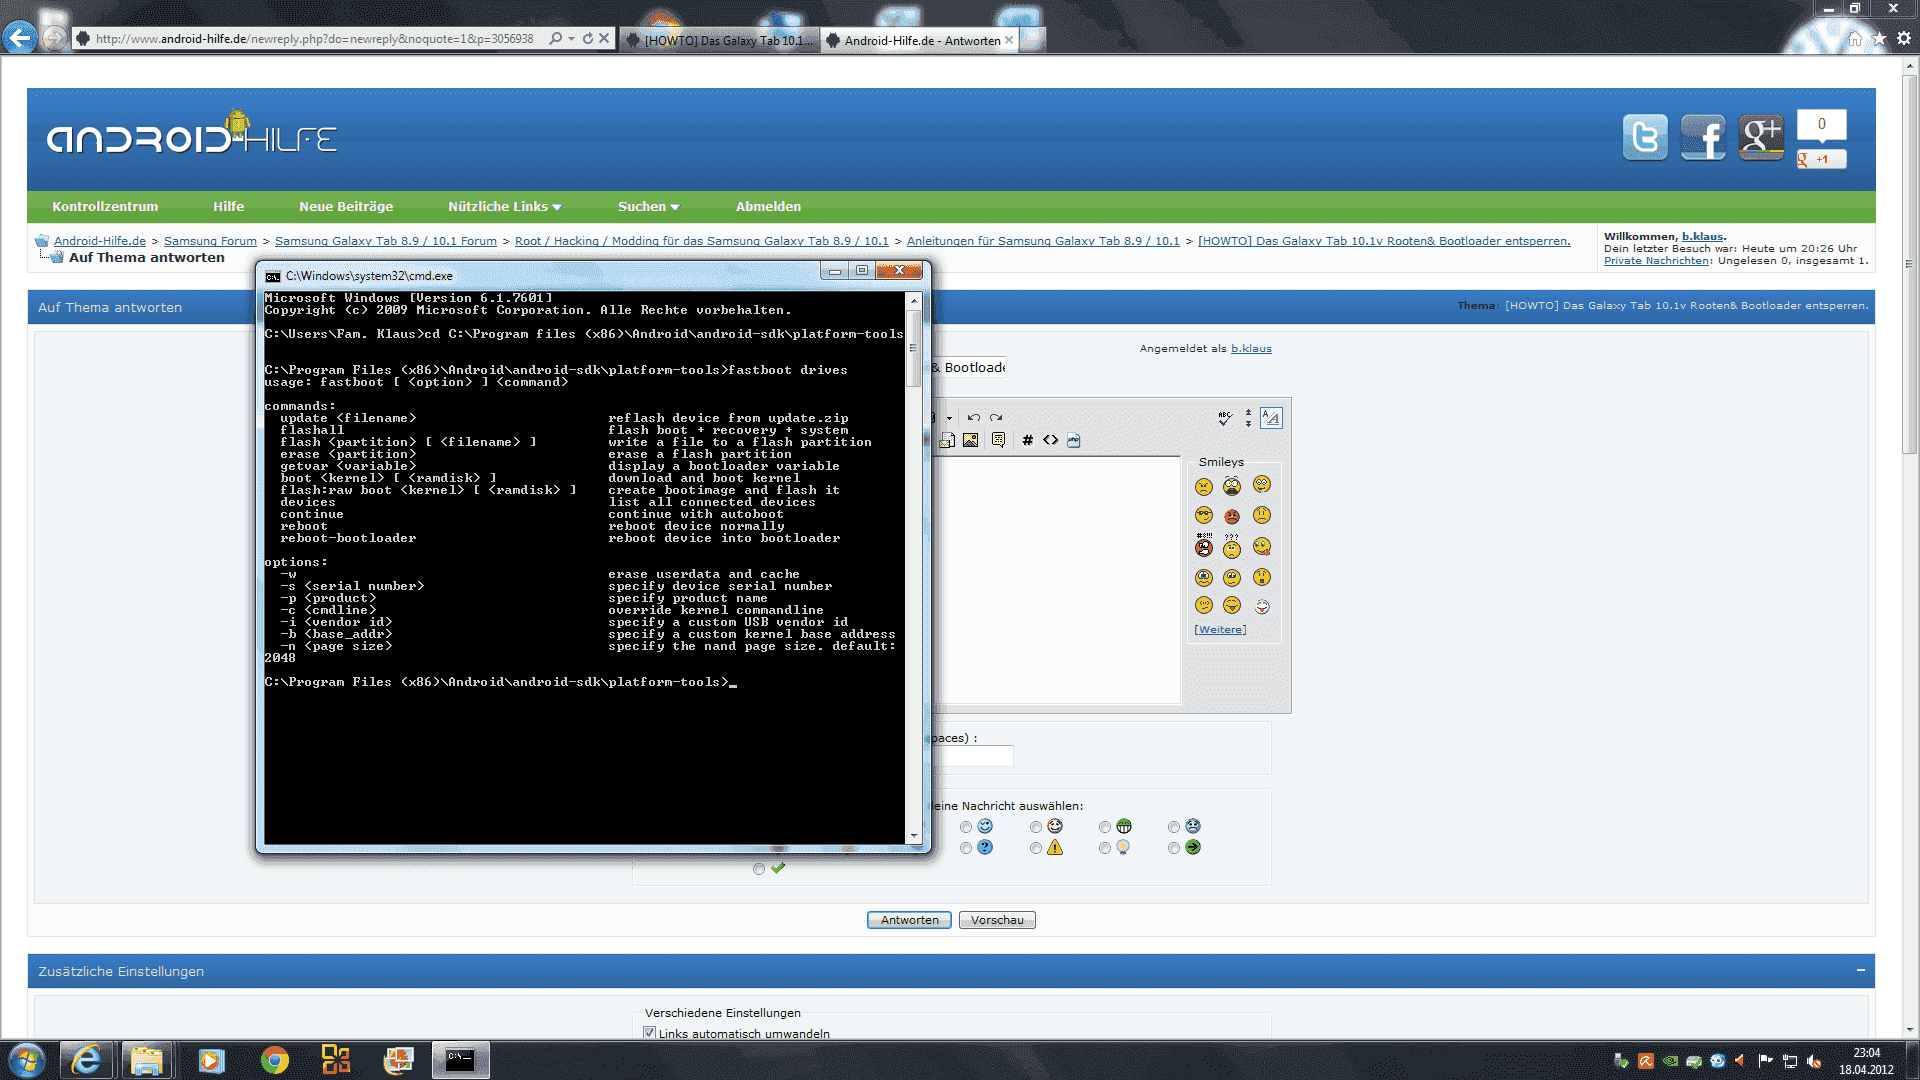
Task: Refresh the page with the reload icon
Action: coord(588,39)
